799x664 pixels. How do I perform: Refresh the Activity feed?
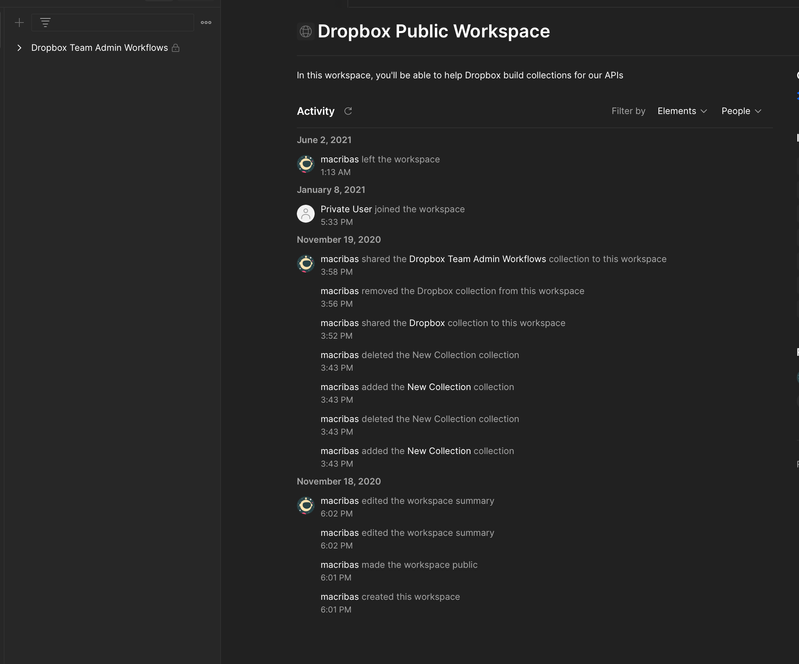[x=348, y=111]
